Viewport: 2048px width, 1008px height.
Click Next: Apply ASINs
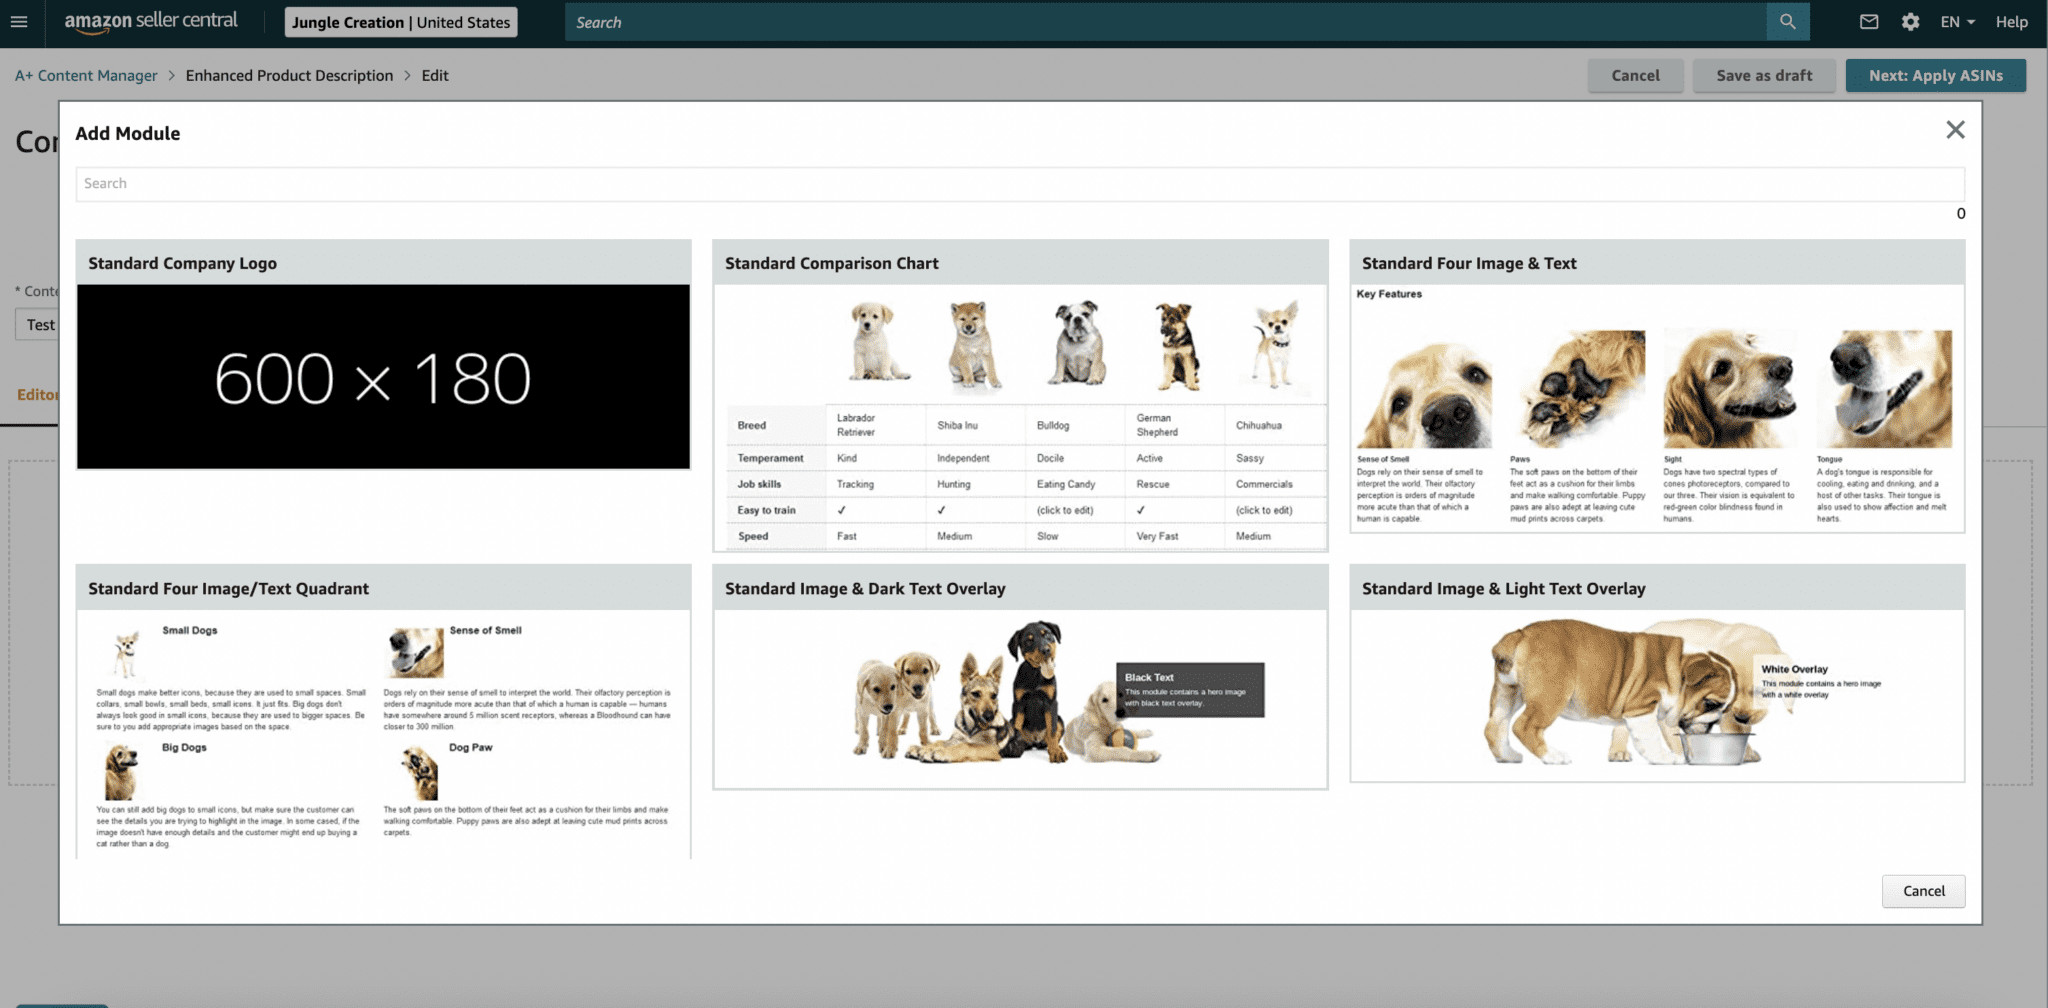1935,75
